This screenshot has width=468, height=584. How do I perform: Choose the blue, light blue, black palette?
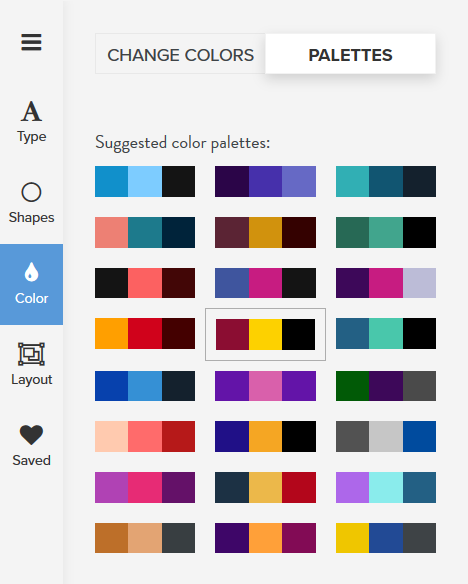point(145,181)
